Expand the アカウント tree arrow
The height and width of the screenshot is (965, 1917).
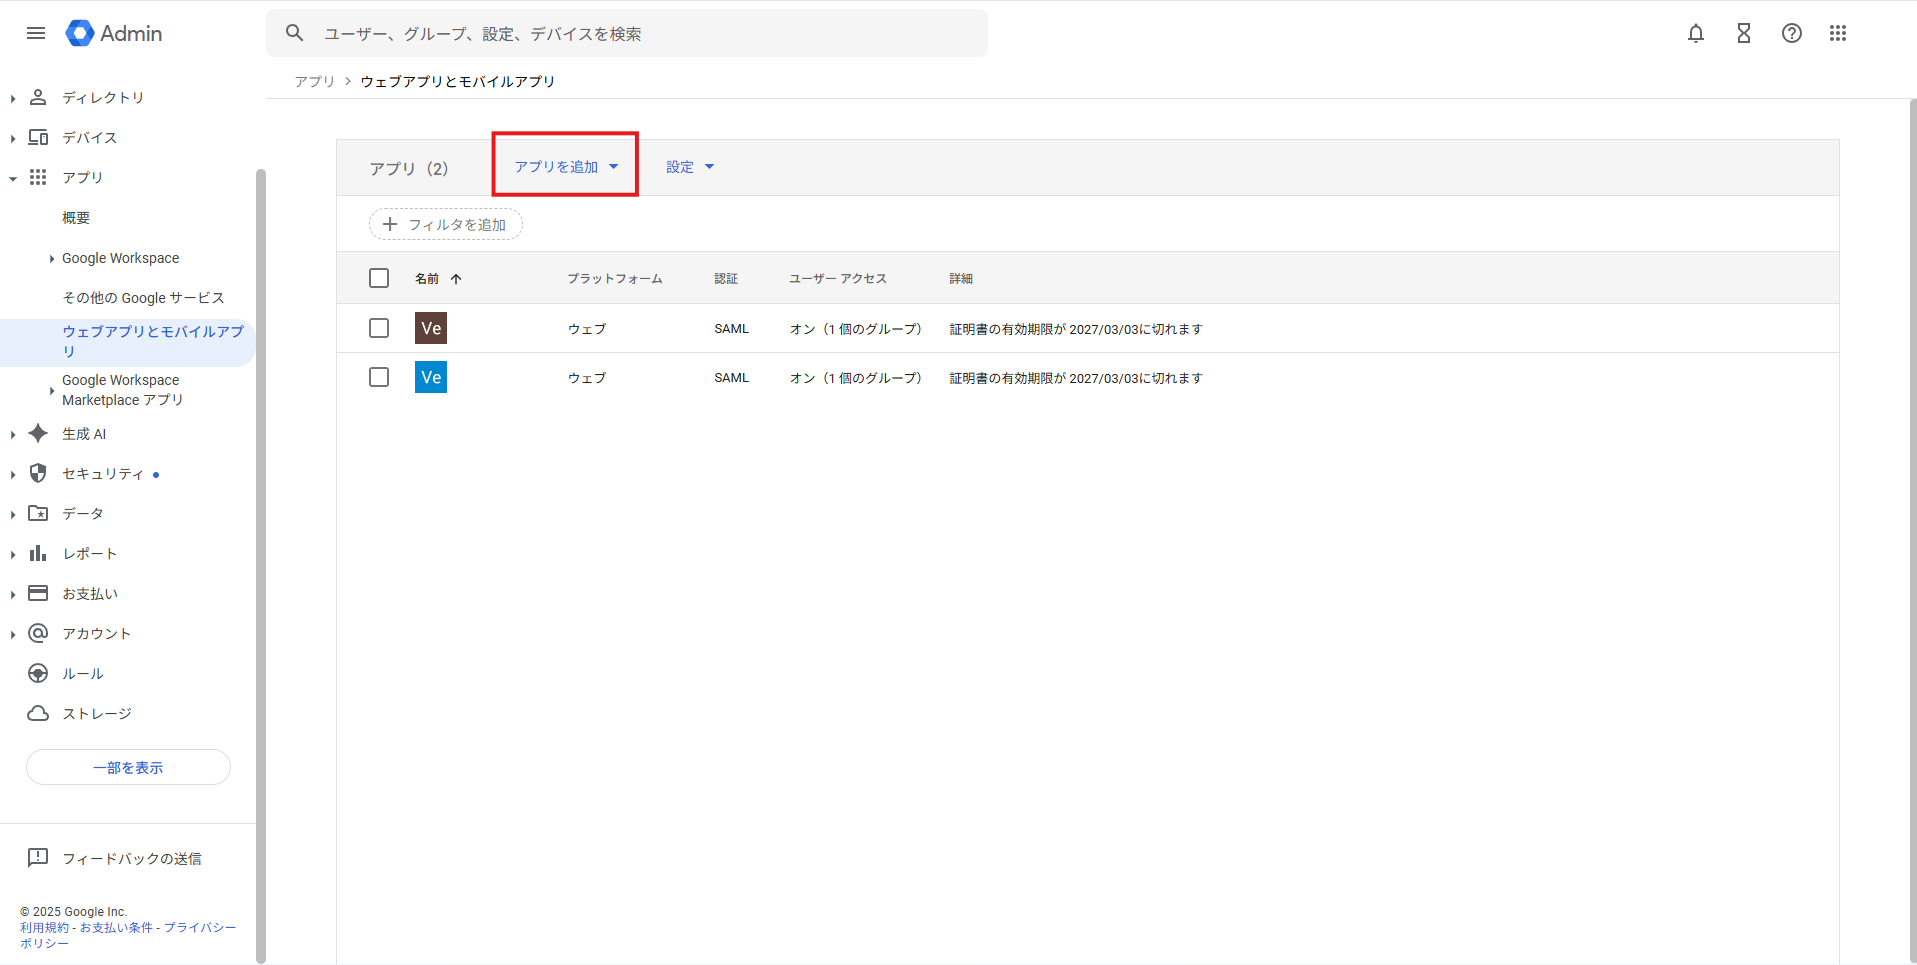click(x=13, y=634)
